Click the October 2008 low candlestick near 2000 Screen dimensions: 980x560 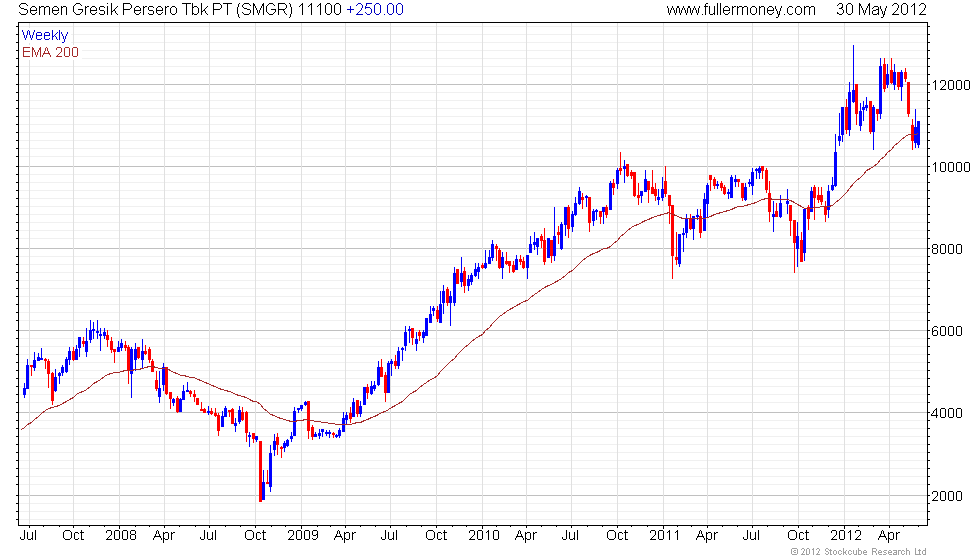pyautogui.click(x=261, y=472)
